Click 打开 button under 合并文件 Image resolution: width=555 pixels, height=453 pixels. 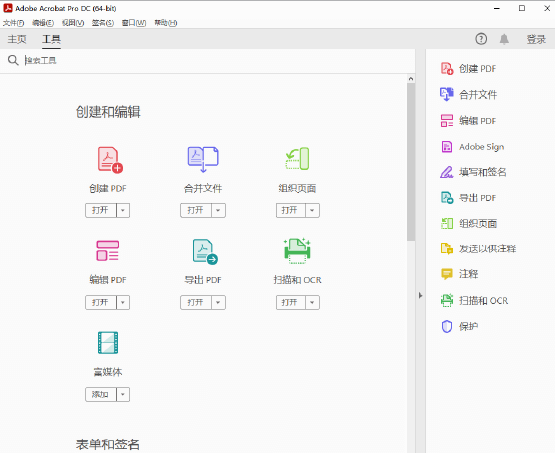(196, 210)
